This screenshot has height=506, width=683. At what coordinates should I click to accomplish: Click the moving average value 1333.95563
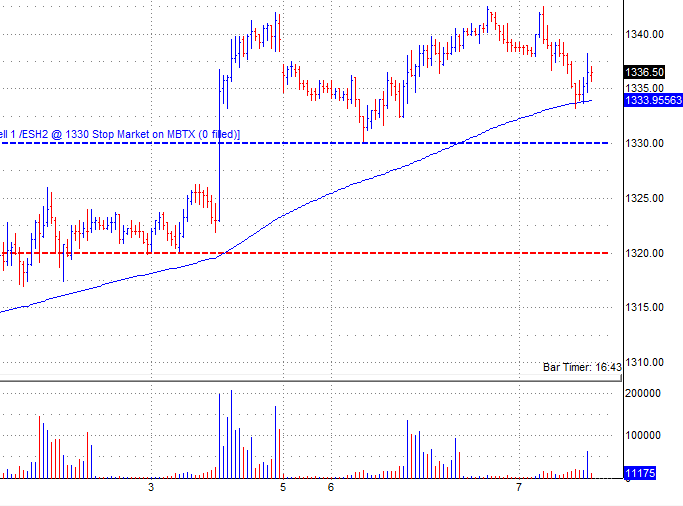653,100
